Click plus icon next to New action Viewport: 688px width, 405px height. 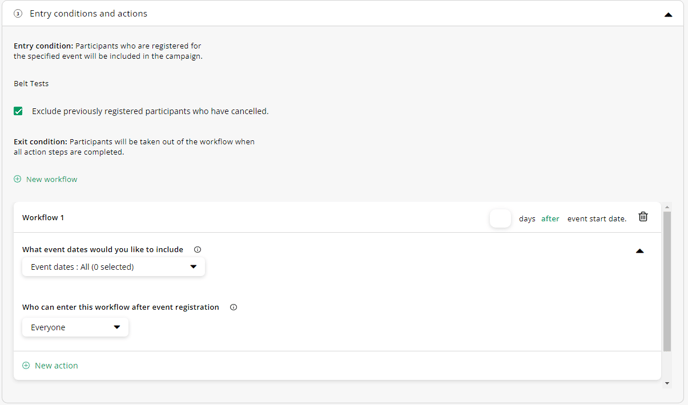[x=26, y=366]
